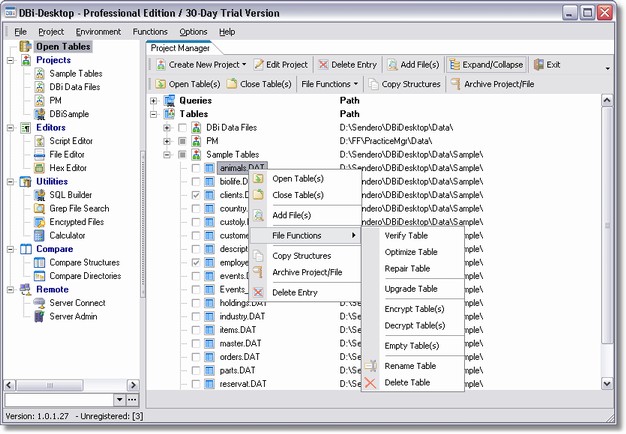Click the Calculator icon
The width and height of the screenshot is (626, 434).
pyautogui.click(x=39, y=235)
